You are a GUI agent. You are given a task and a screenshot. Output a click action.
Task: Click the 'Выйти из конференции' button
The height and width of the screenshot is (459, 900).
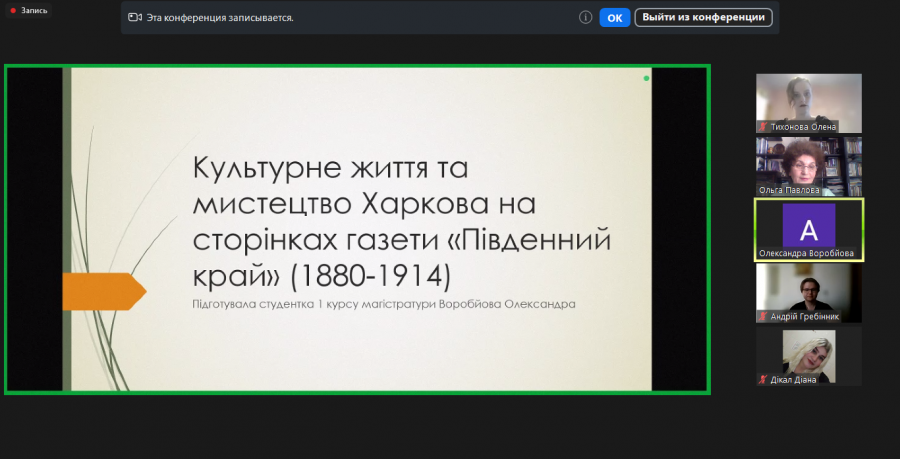click(703, 17)
